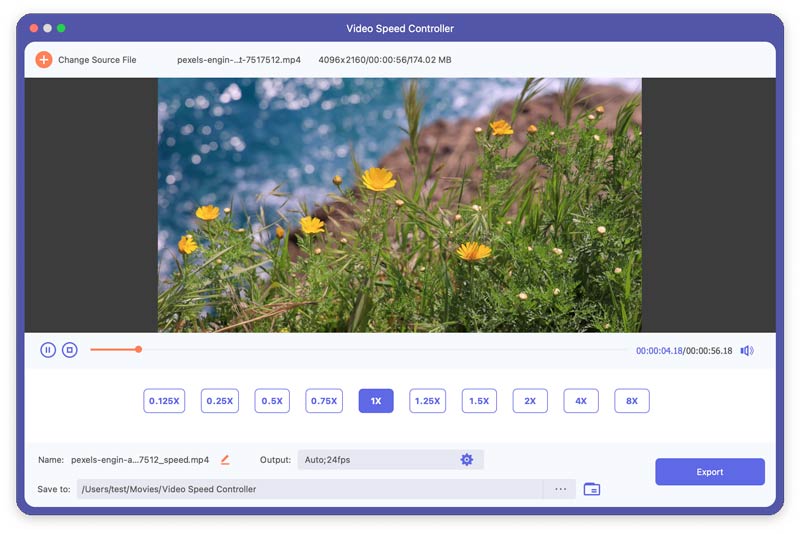The width and height of the screenshot is (800, 534).
Task: Set playback speed to 2X
Action: (x=530, y=401)
